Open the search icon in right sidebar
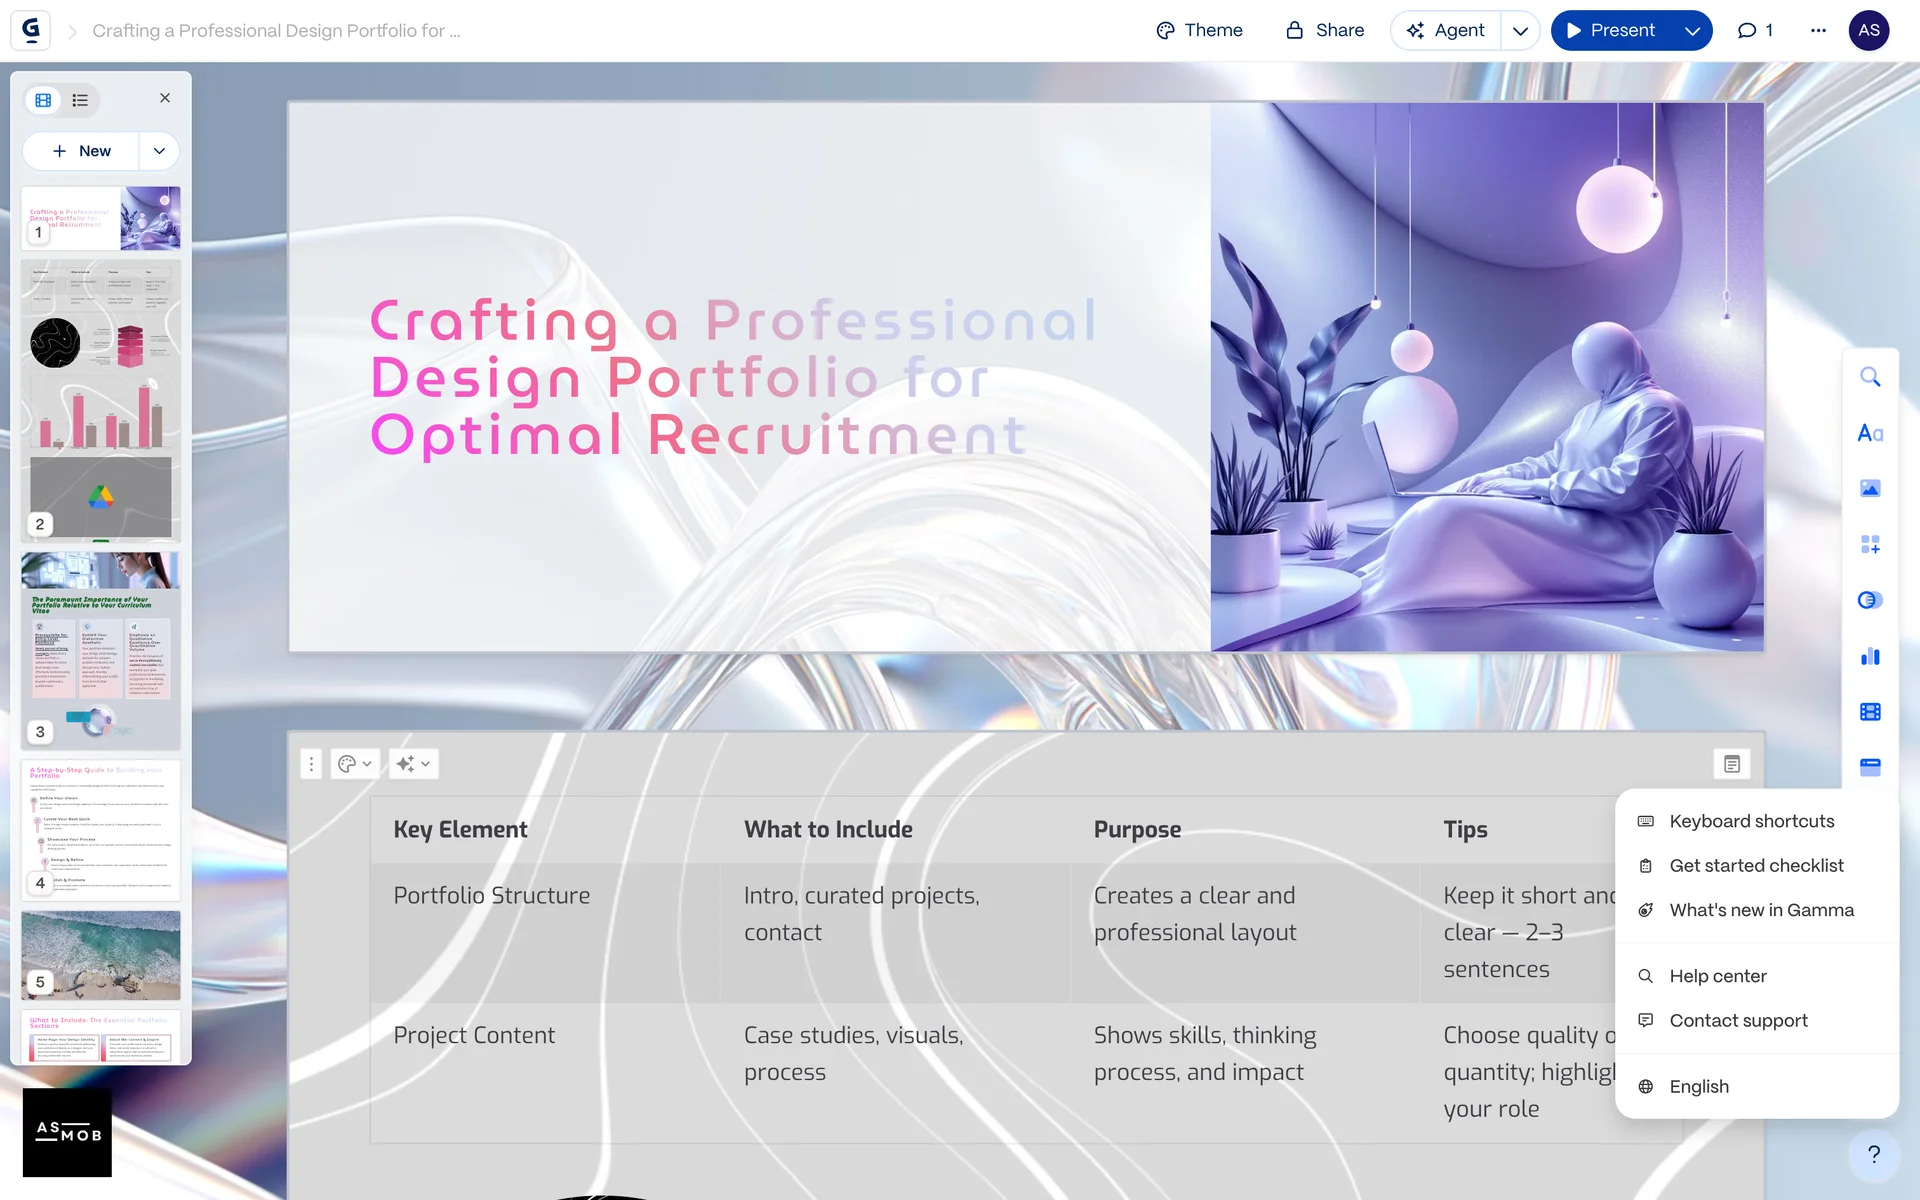Image resolution: width=1920 pixels, height=1200 pixels. coord(1869,377)
